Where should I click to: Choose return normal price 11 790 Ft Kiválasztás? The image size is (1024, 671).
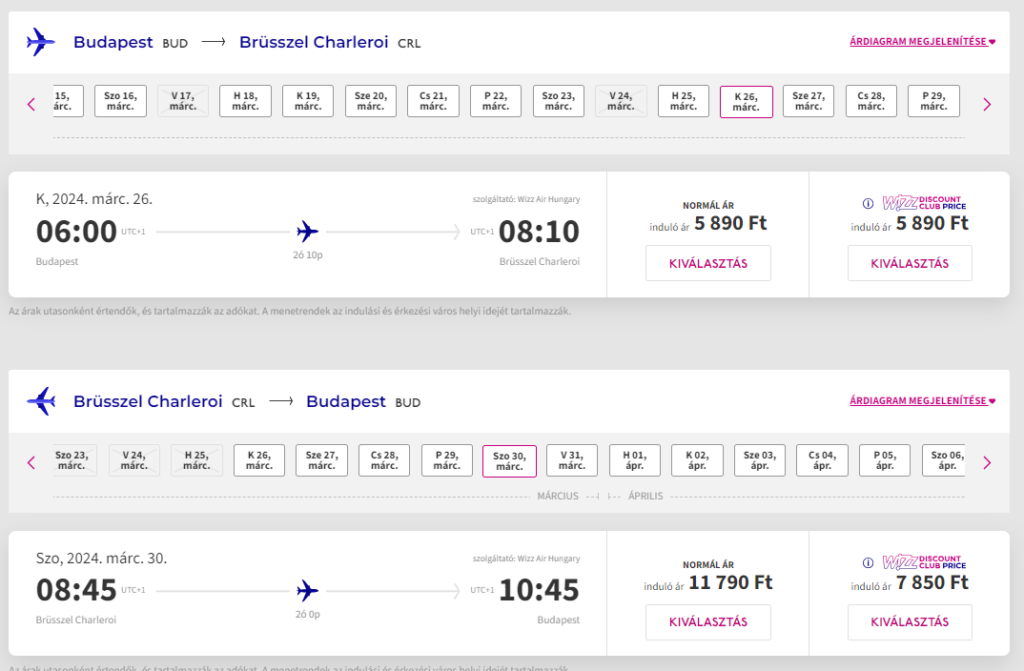708,622
